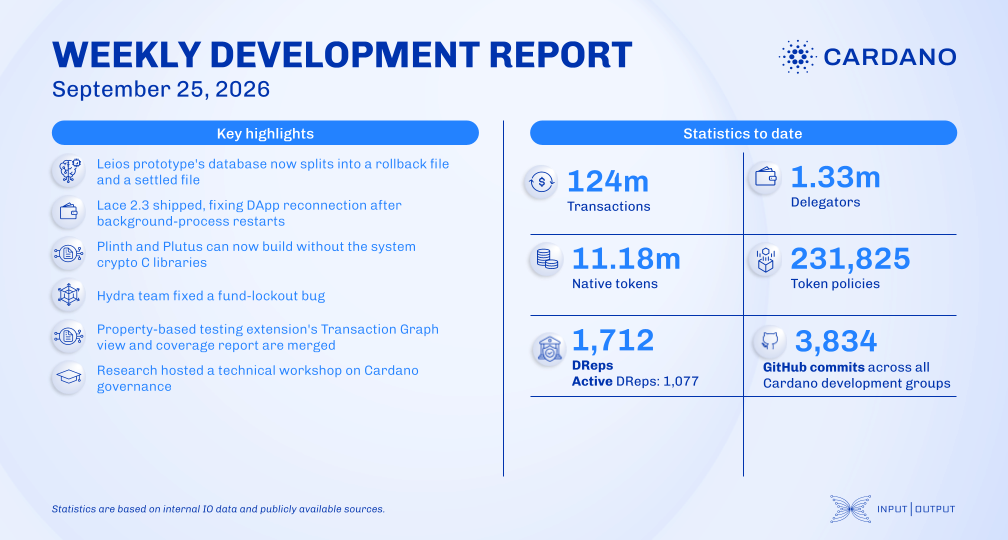Click the Transactions dollar-cycle icon
The width and height of the screenshot is (1008, 540).
coord(541,183)
